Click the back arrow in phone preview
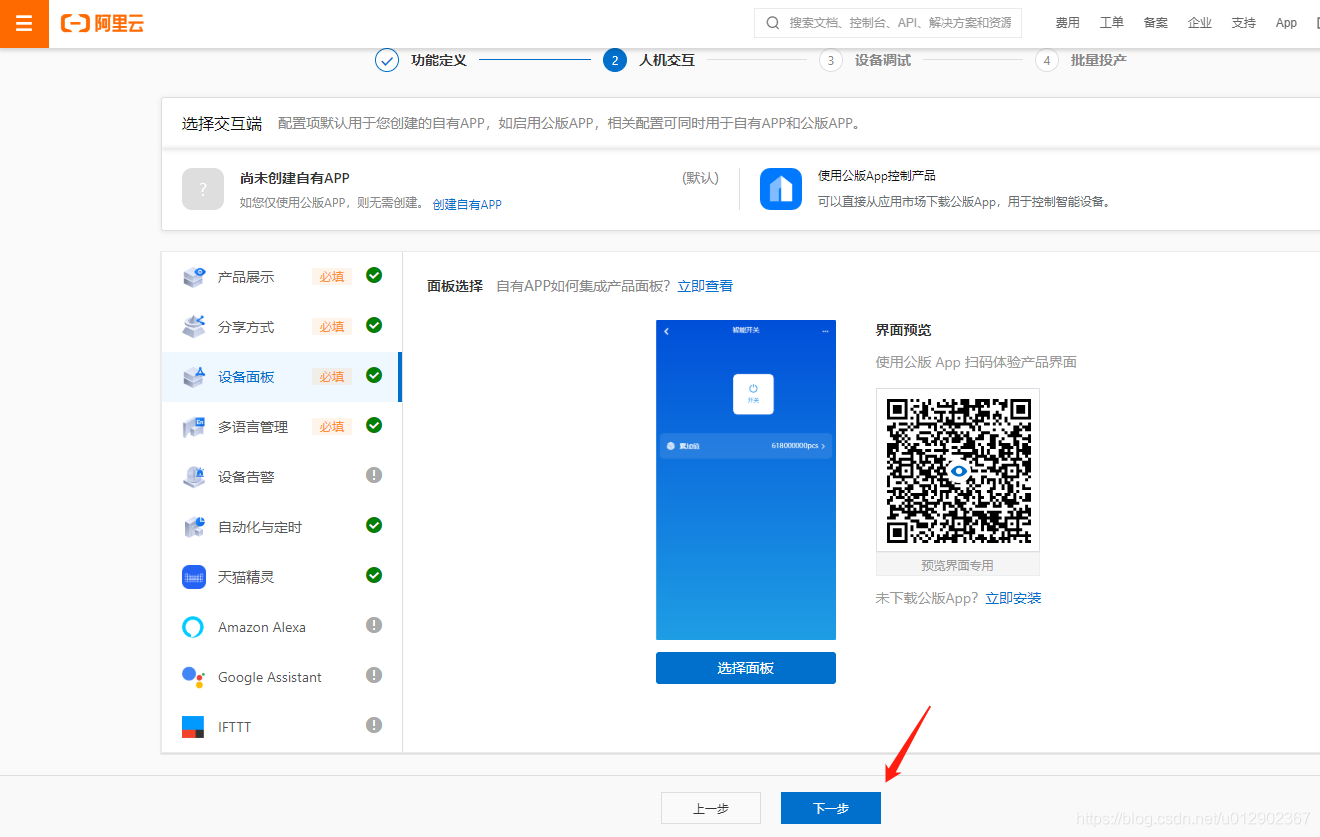This screenshot has width=1320, height=837. click(x=667, y=331)
